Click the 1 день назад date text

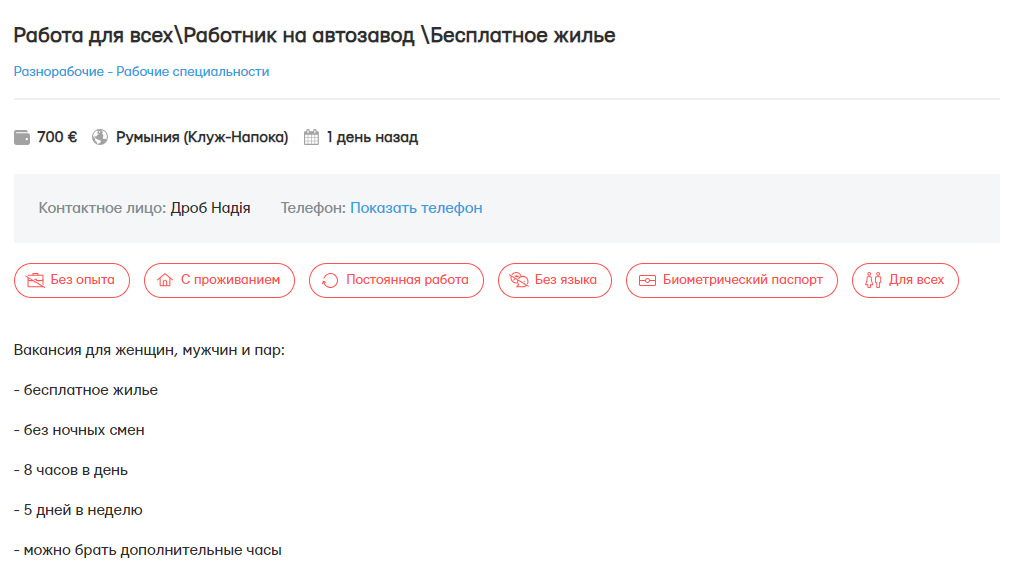[372, 138]
